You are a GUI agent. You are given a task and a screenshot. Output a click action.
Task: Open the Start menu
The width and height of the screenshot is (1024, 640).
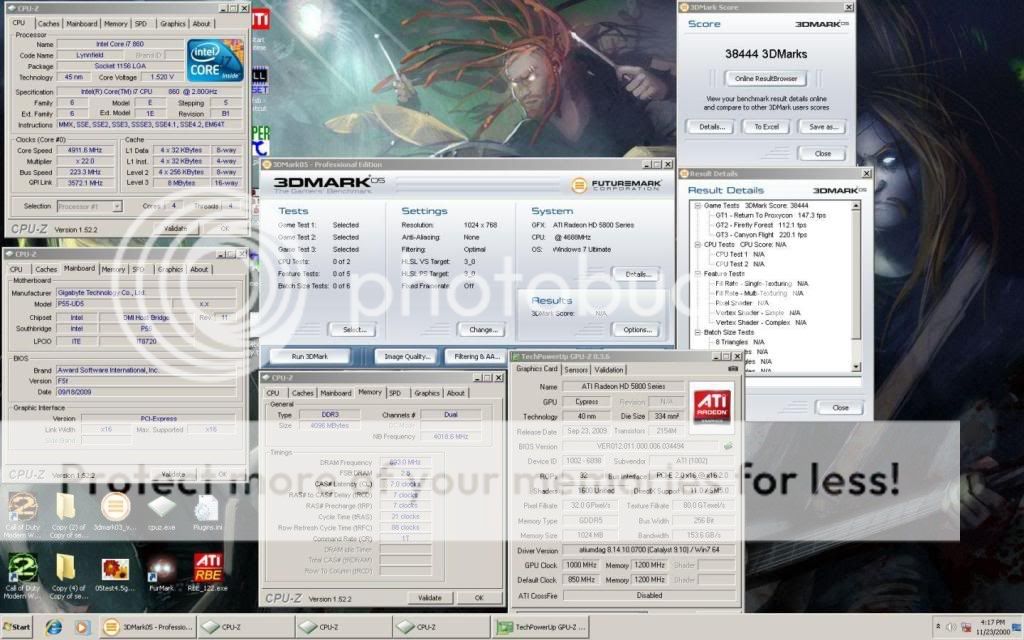click(x=17, y=627)
